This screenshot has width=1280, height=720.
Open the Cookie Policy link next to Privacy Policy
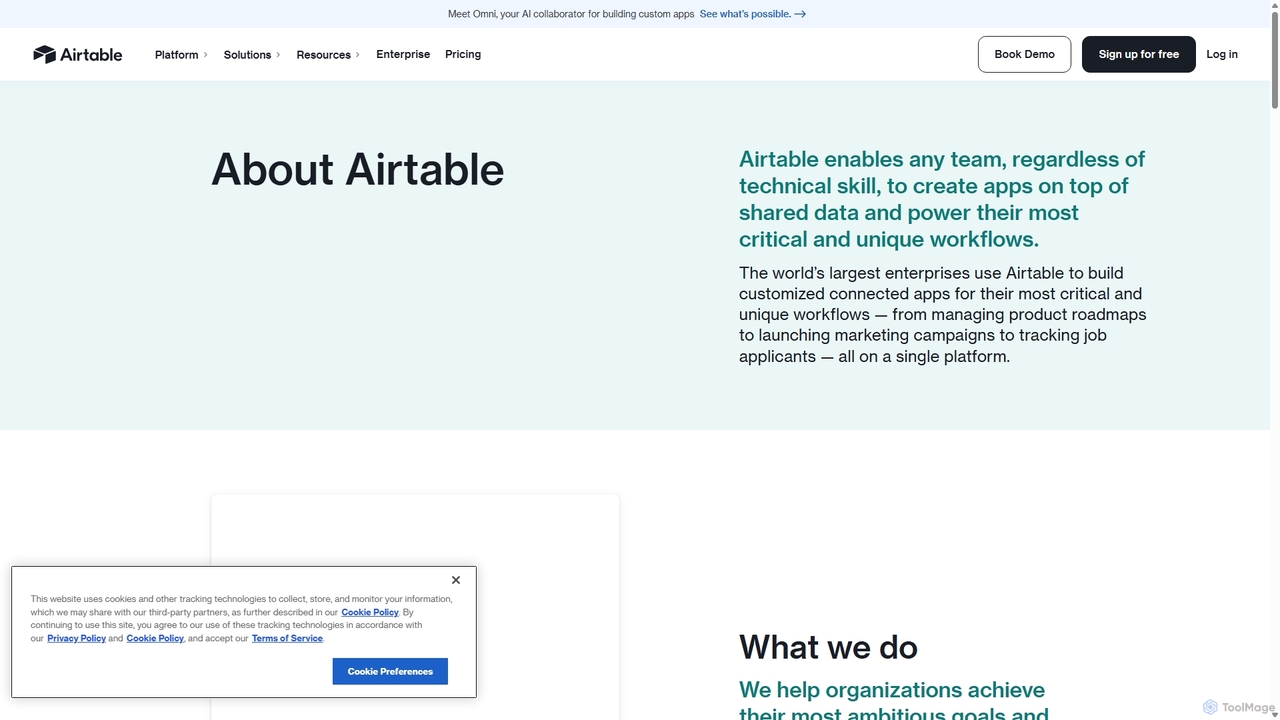pyautogui.click(x=155, y=638)
